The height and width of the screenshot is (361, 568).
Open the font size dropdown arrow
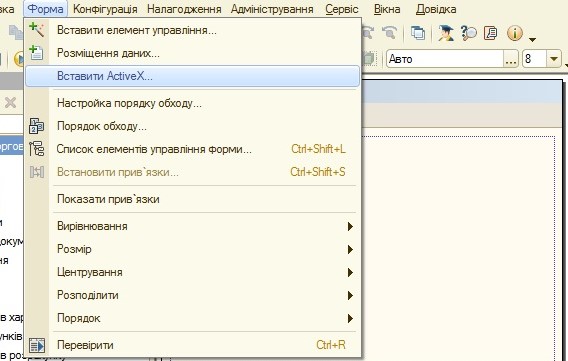pyautogui.click(x=554, y=59)
